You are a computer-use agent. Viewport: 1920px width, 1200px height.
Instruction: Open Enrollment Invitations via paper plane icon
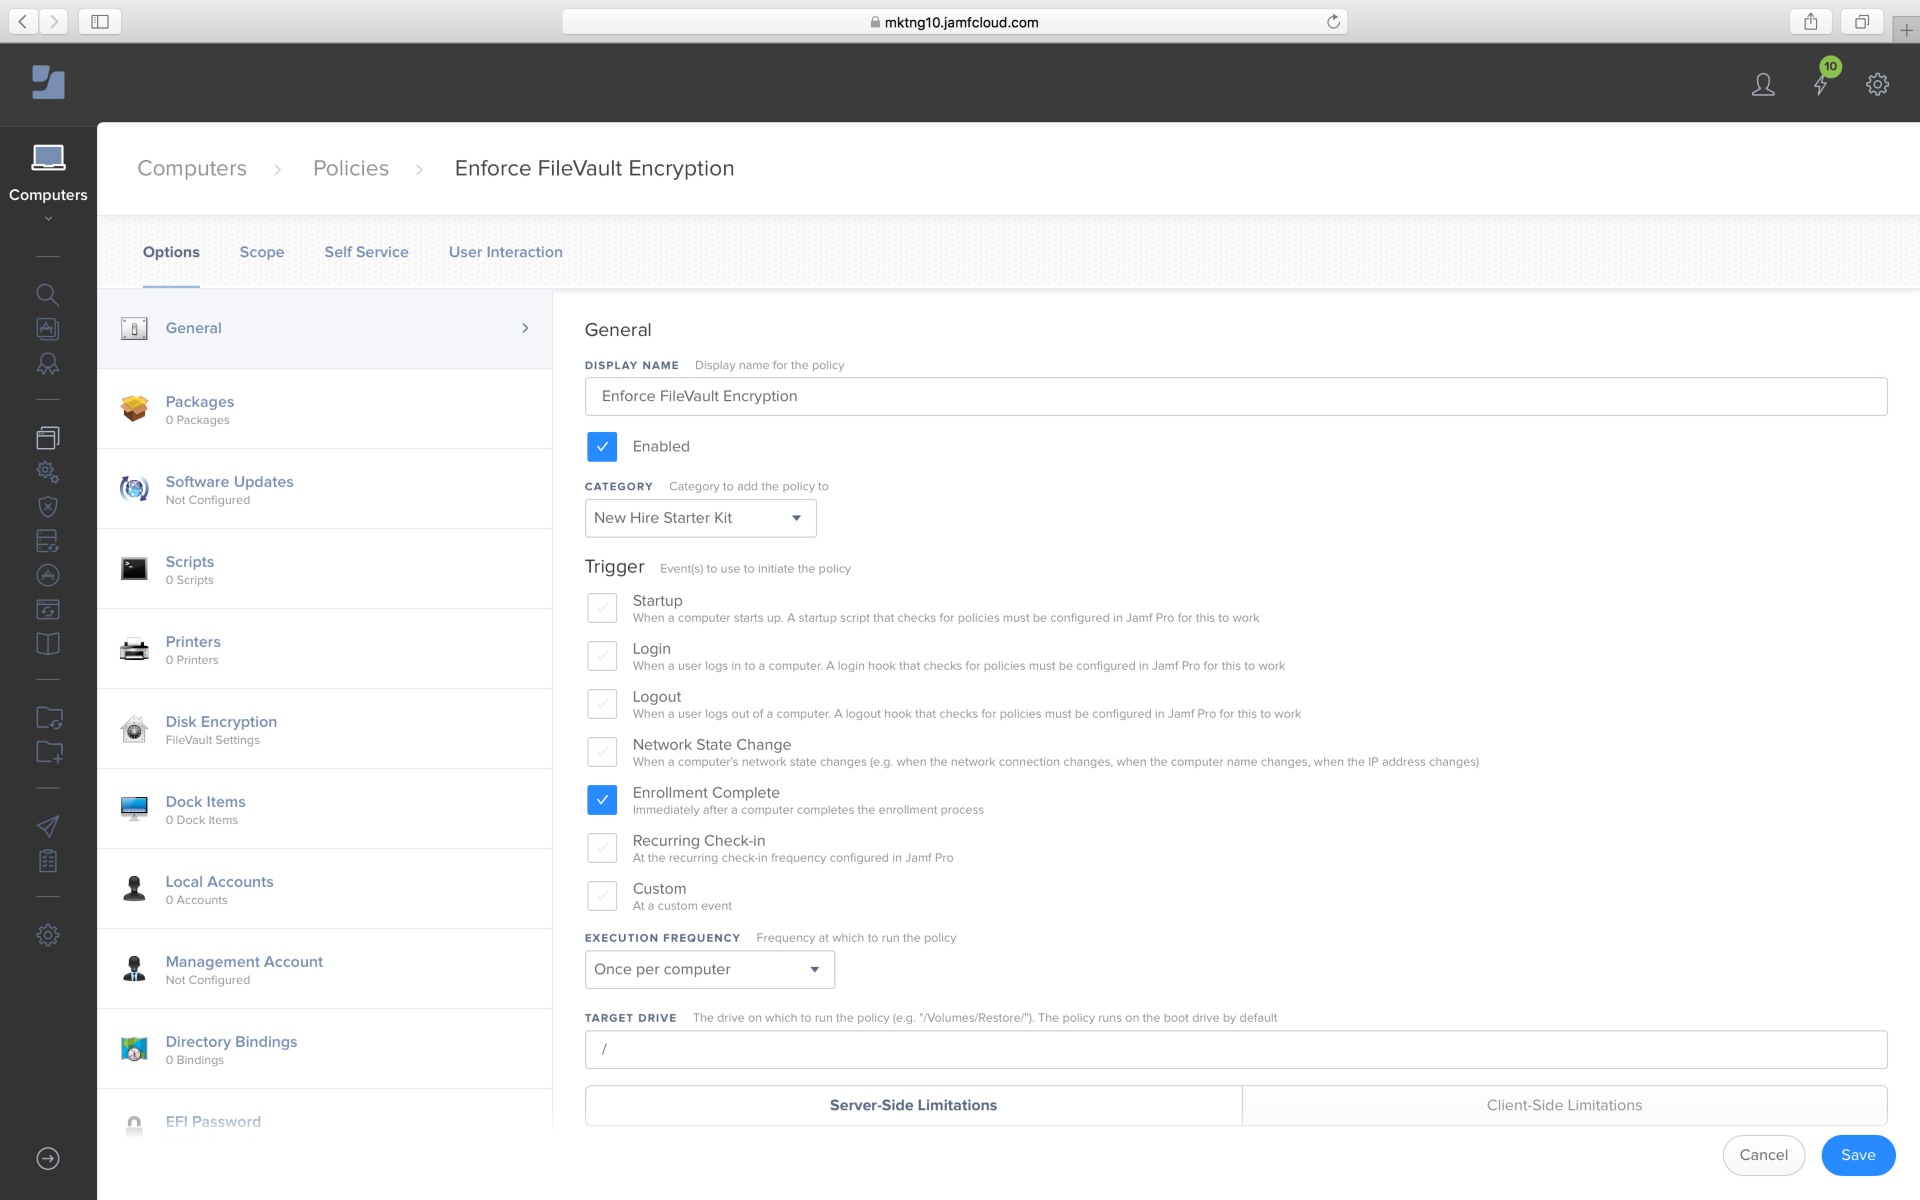(x=47, y=826)
